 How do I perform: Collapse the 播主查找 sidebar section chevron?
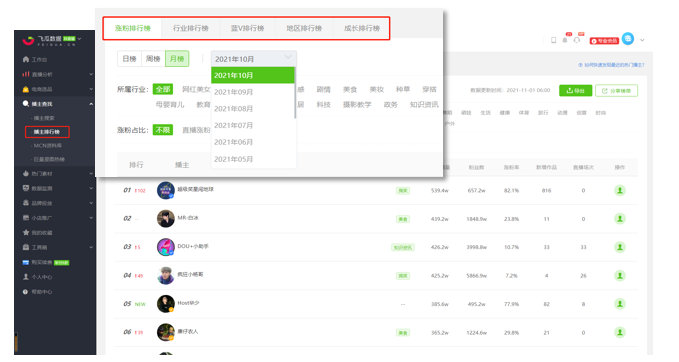[91, 104]
